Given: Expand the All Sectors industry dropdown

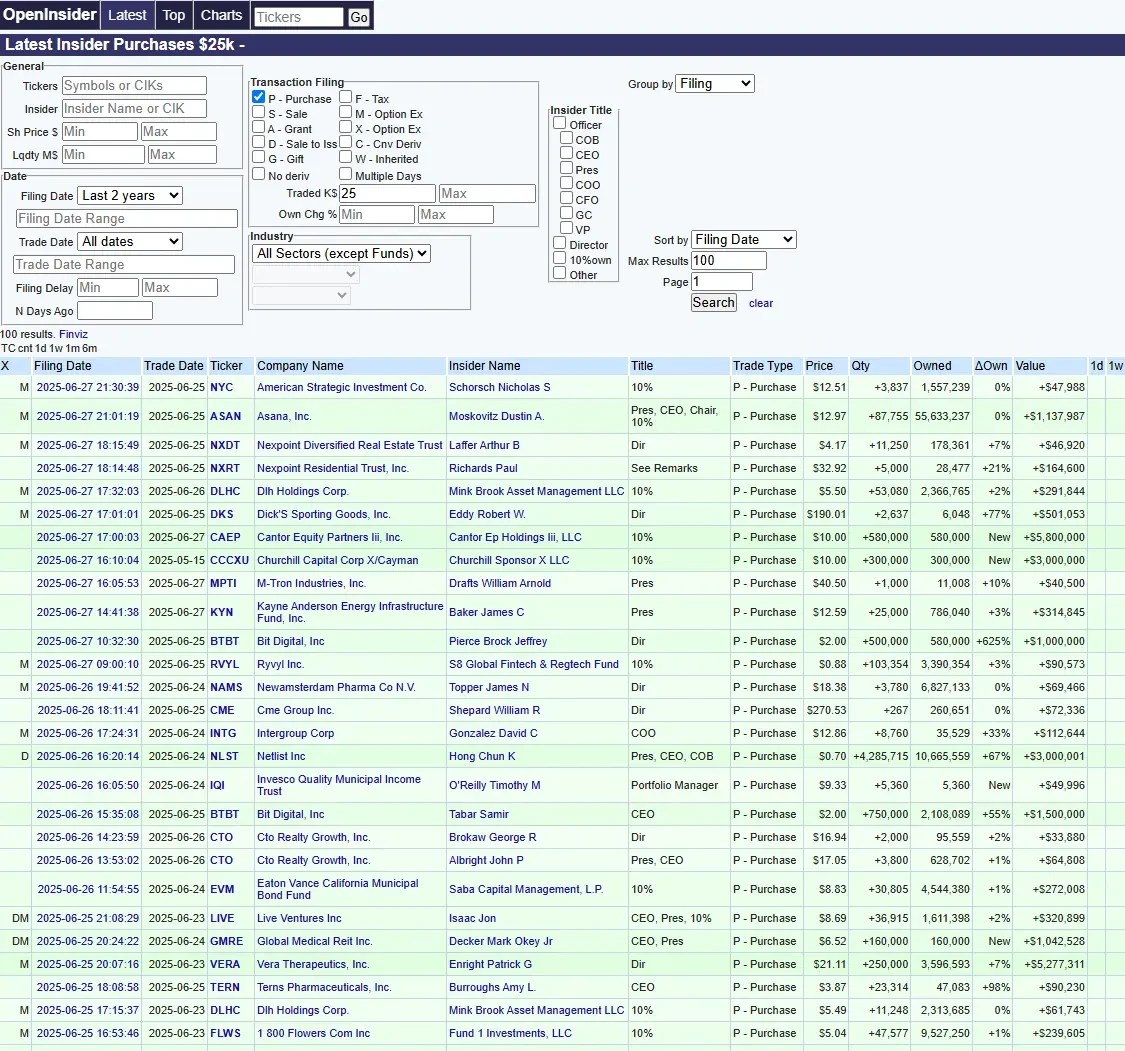Looking at the screenshot, I should coord(341,253).
